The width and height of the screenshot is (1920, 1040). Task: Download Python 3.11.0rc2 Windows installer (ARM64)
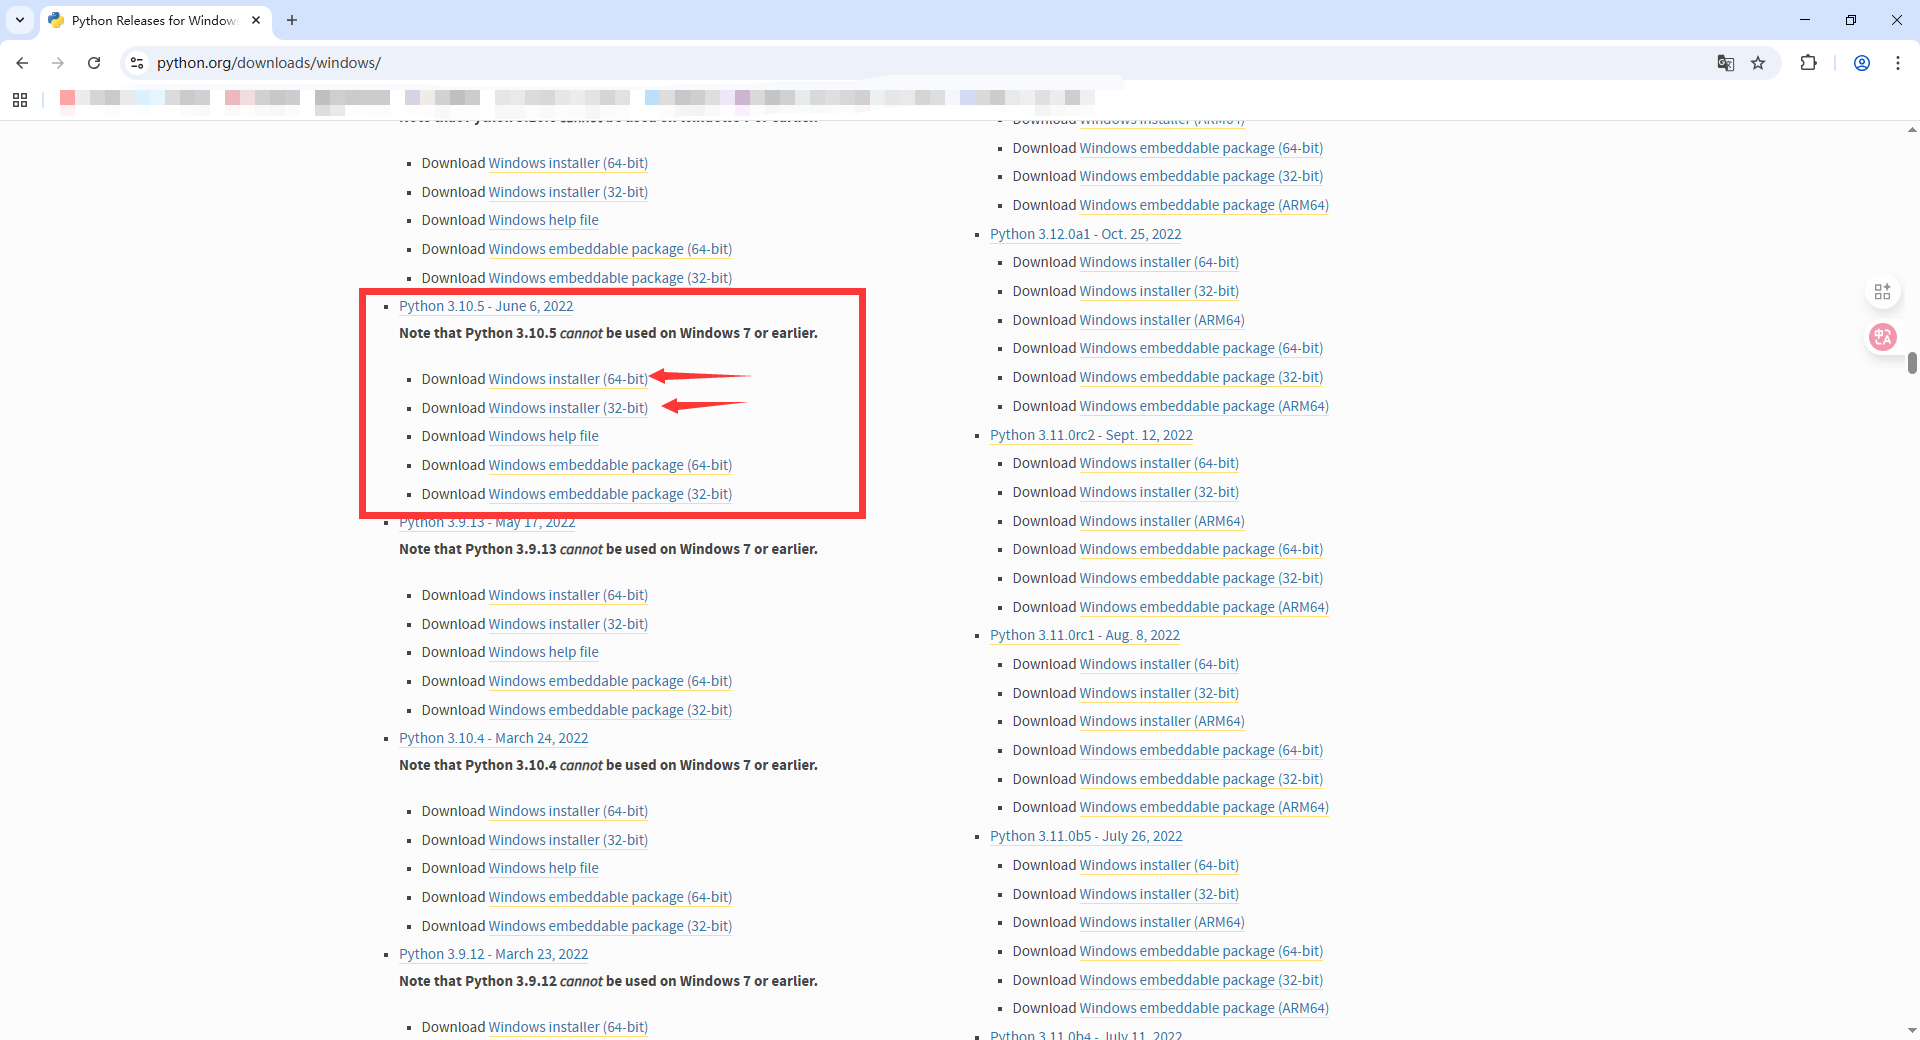(x=1162, y=521)
